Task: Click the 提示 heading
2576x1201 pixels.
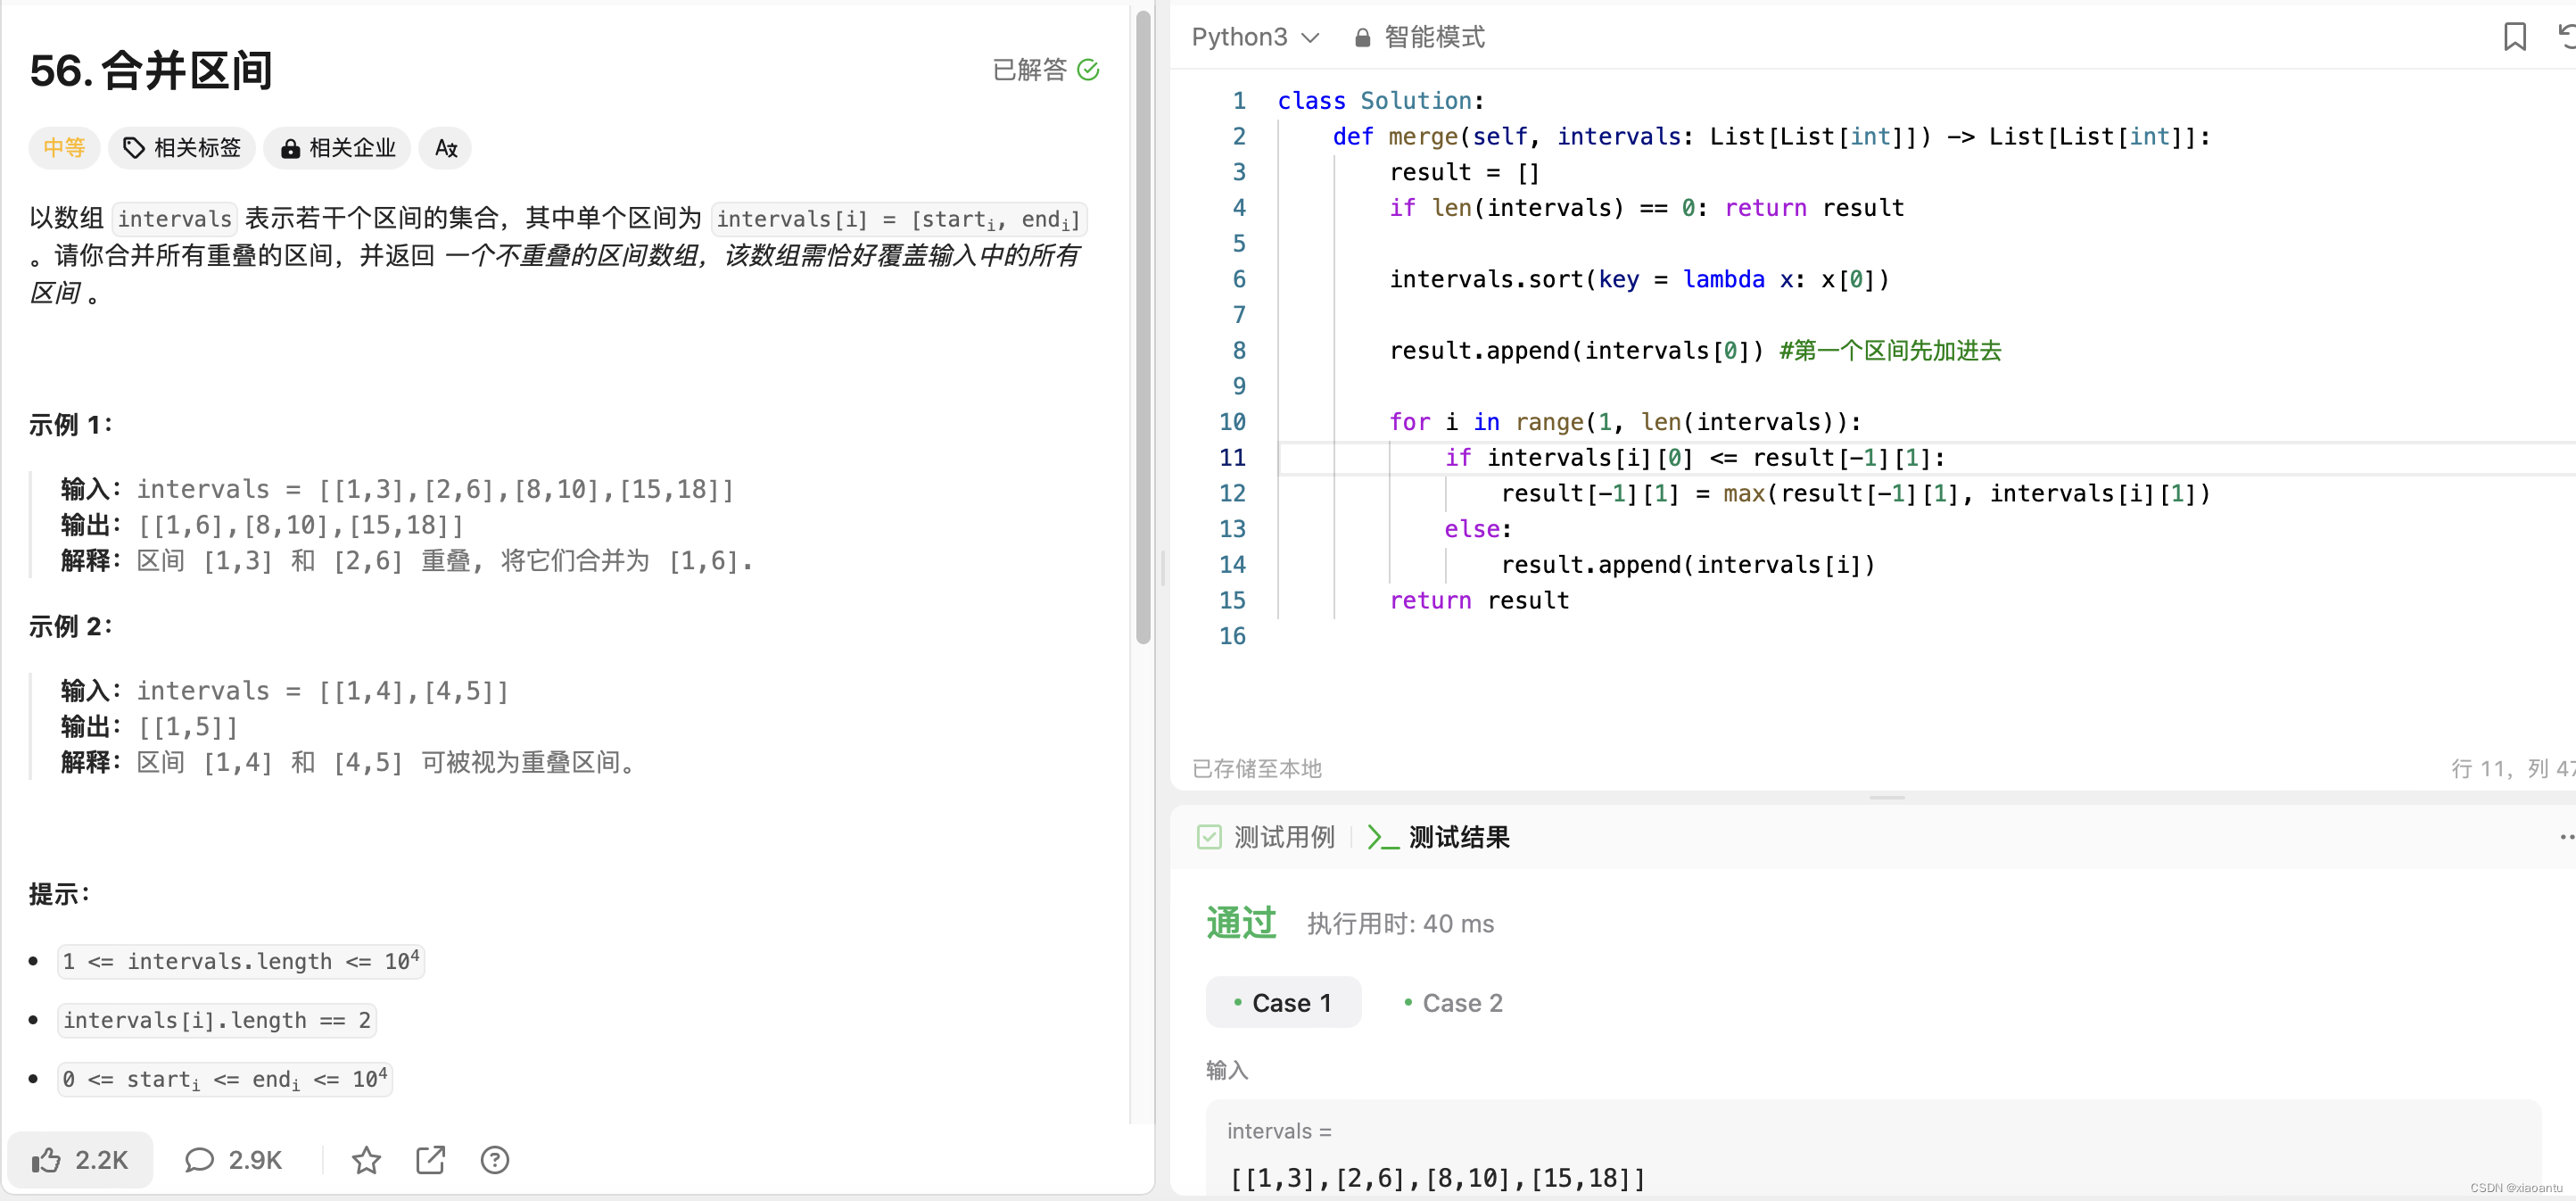Action: (59, 894)
